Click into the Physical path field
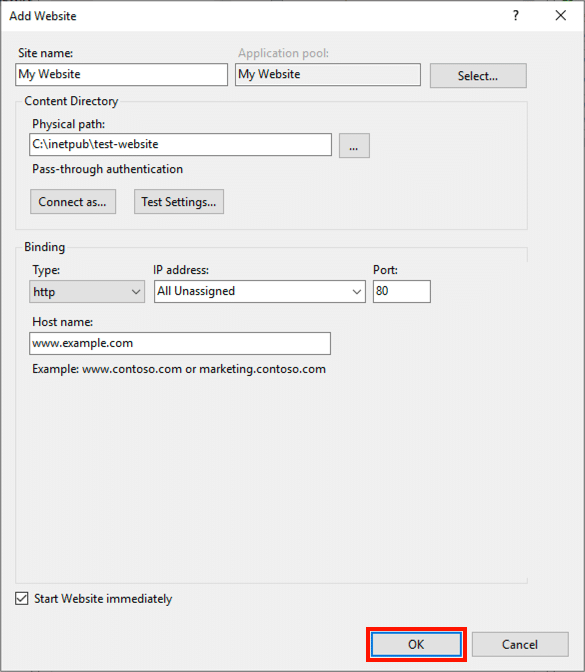 [180, 144]
